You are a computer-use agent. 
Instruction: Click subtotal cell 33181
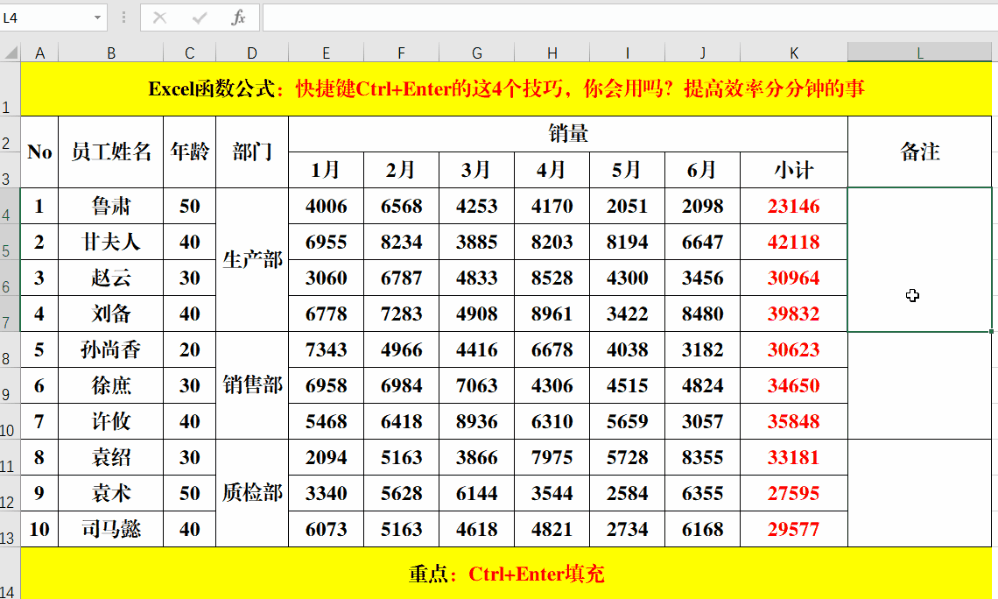point(794,457)
